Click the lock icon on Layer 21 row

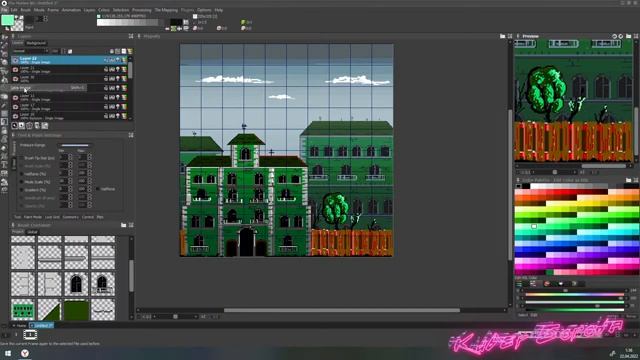click(106, 69)
